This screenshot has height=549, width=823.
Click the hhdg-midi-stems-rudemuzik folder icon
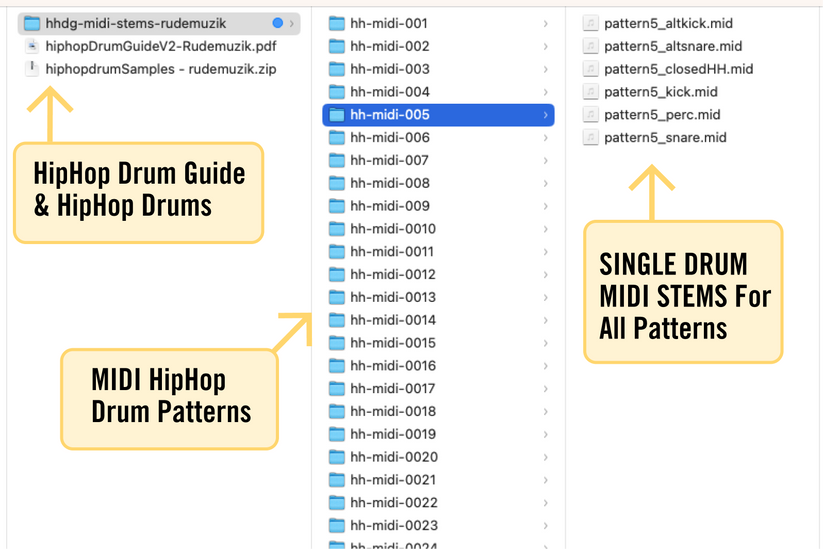(x=31, y=23)
